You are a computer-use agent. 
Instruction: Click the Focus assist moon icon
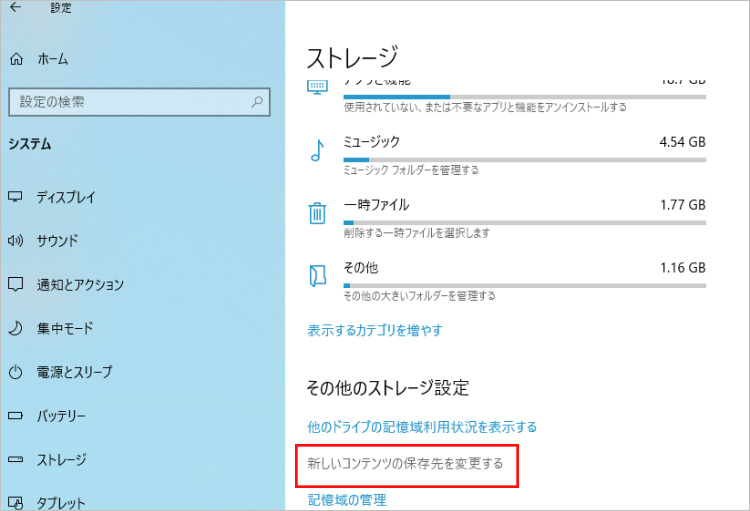(15, 328)
